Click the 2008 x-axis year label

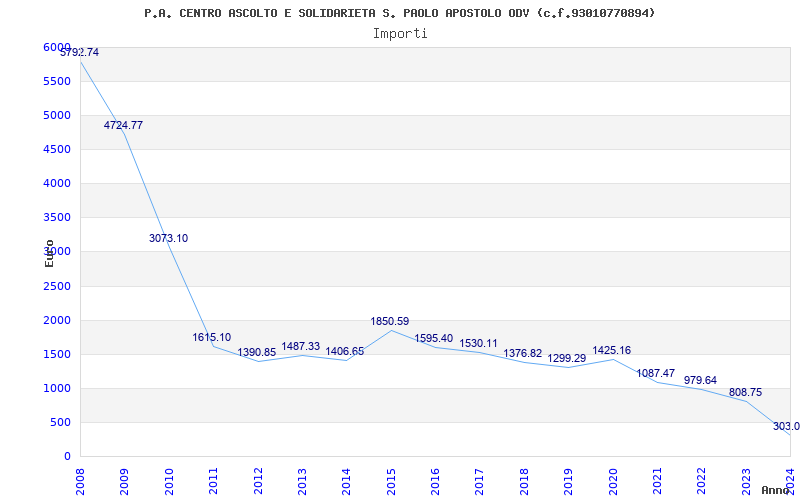click(x=80, y=482)
